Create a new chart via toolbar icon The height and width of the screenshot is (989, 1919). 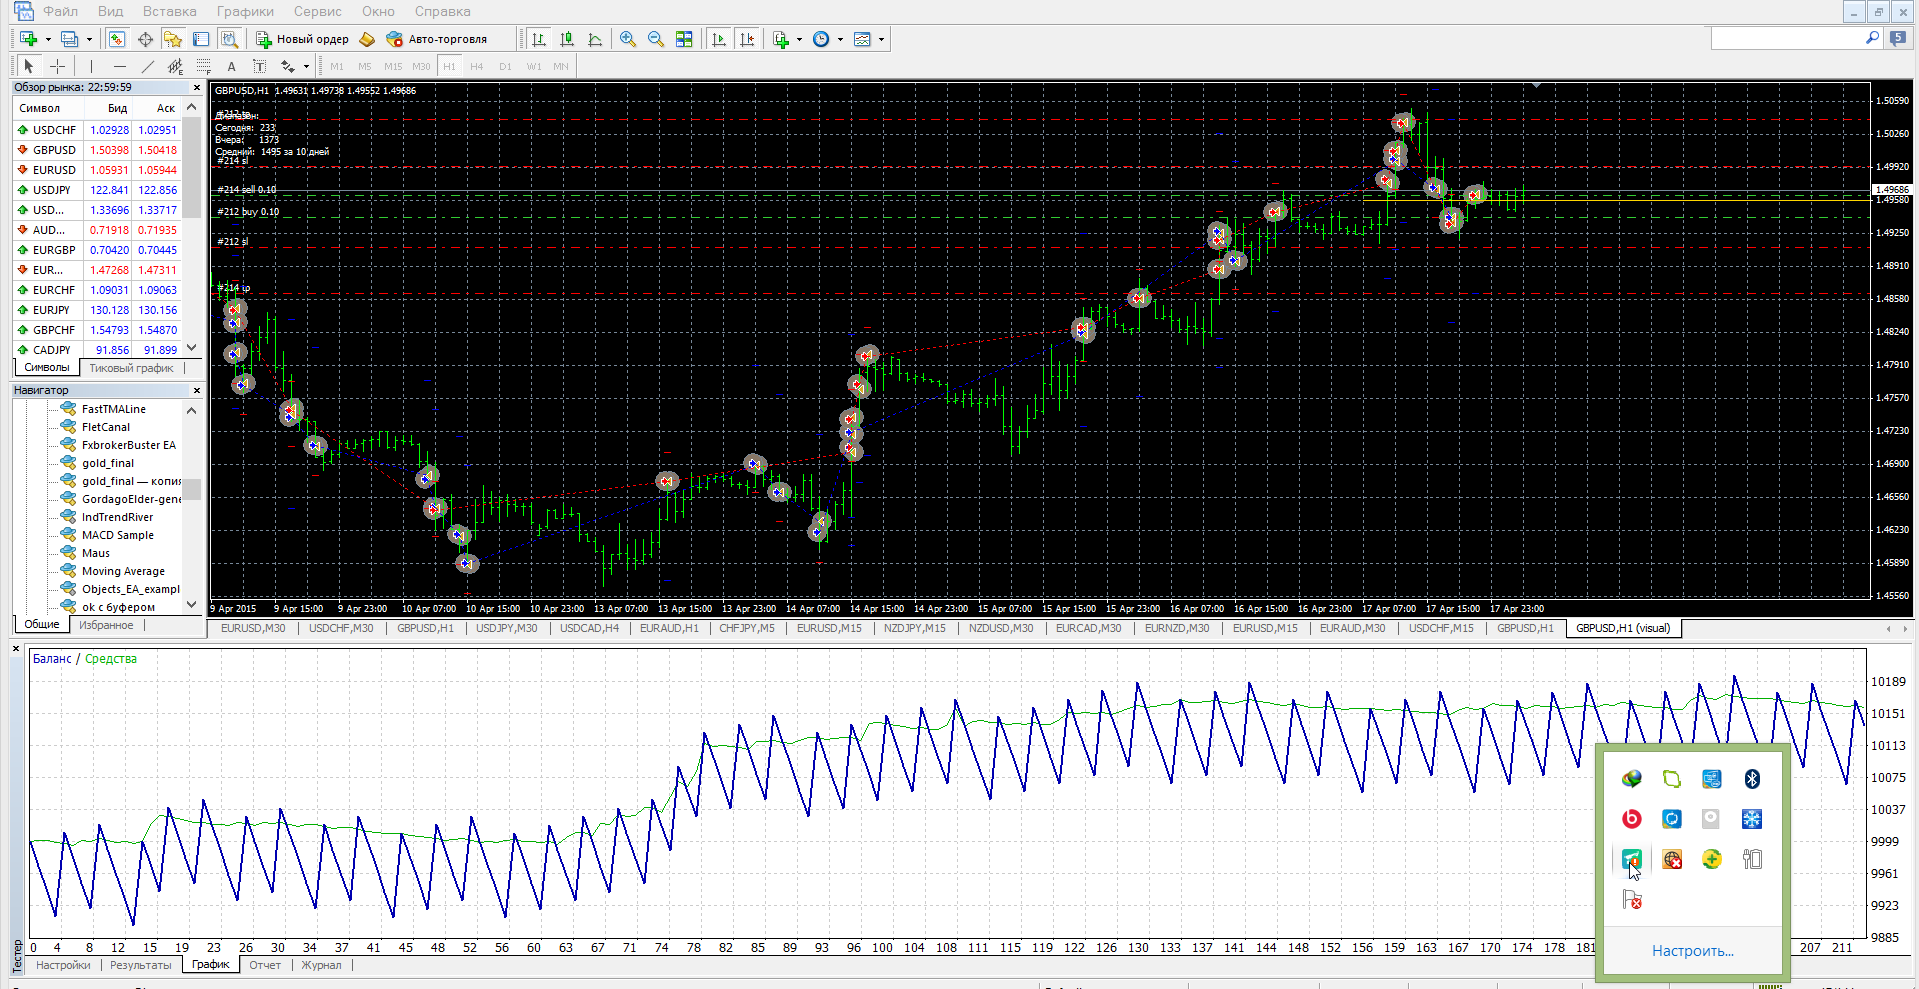pyautogui.click(x=28, y=39)
